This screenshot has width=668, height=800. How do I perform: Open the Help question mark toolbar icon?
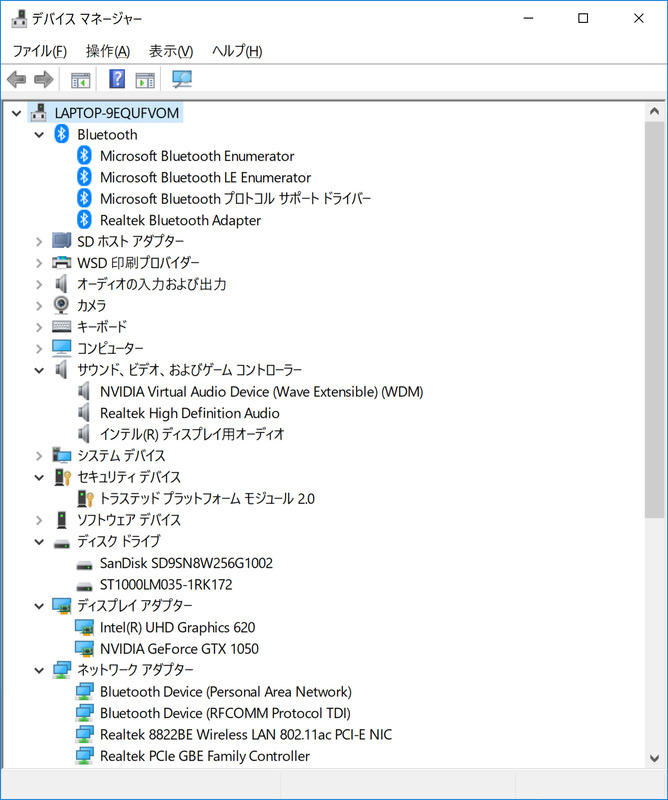(x=117, y=79)
